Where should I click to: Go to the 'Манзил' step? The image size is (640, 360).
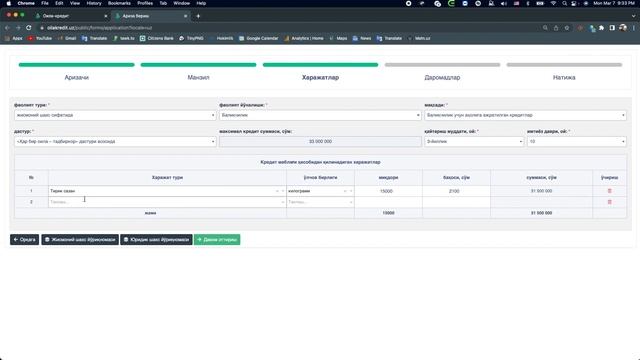tap(198, 78)
